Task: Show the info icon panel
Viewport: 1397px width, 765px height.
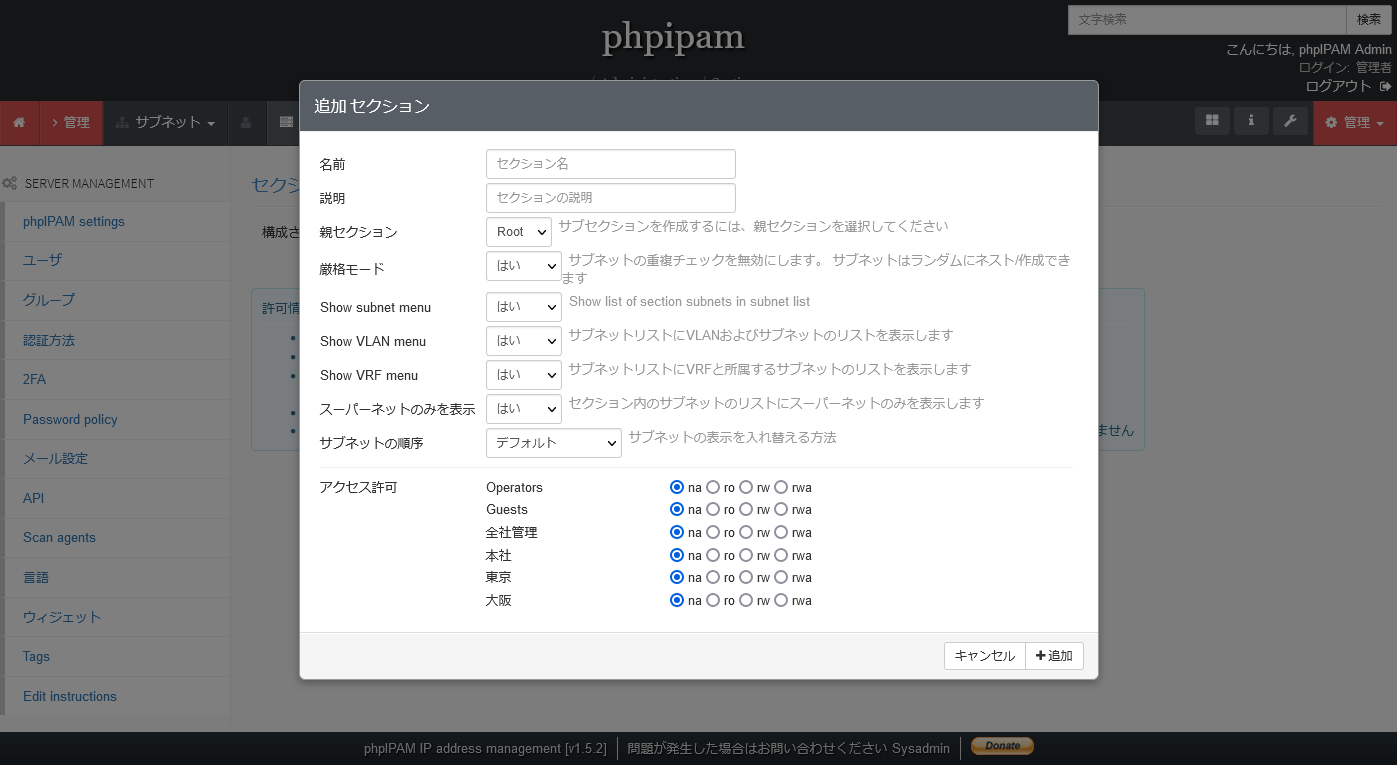Action: coord(1251,121)
